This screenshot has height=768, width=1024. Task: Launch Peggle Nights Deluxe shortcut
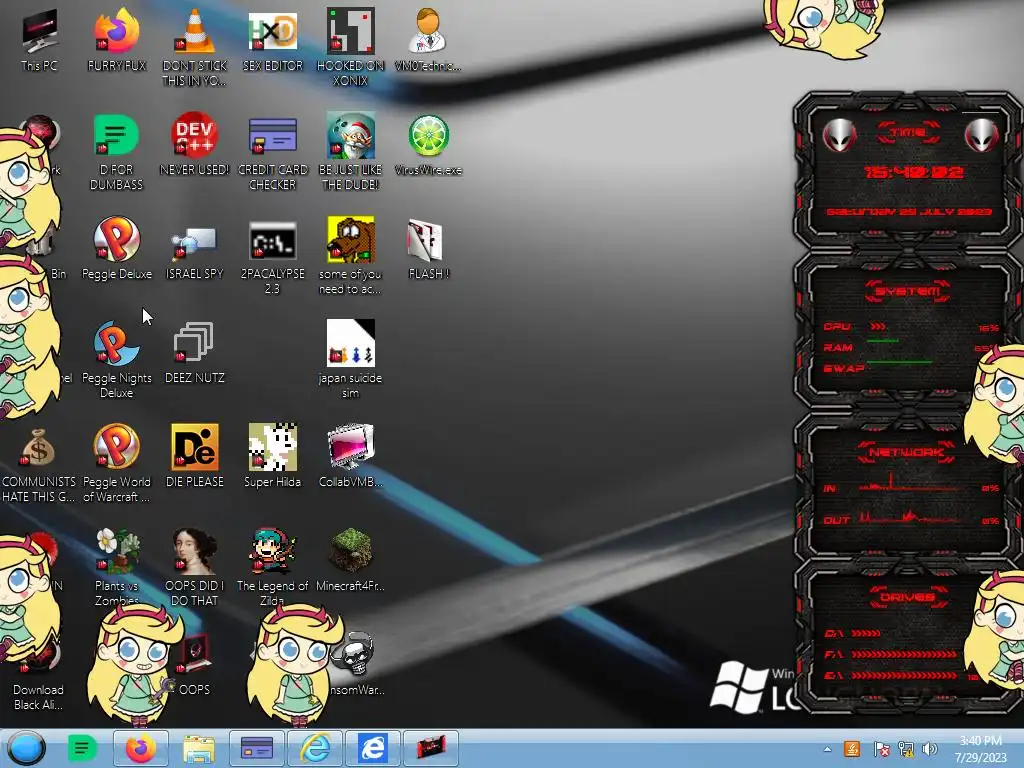[x=116, y=359]
